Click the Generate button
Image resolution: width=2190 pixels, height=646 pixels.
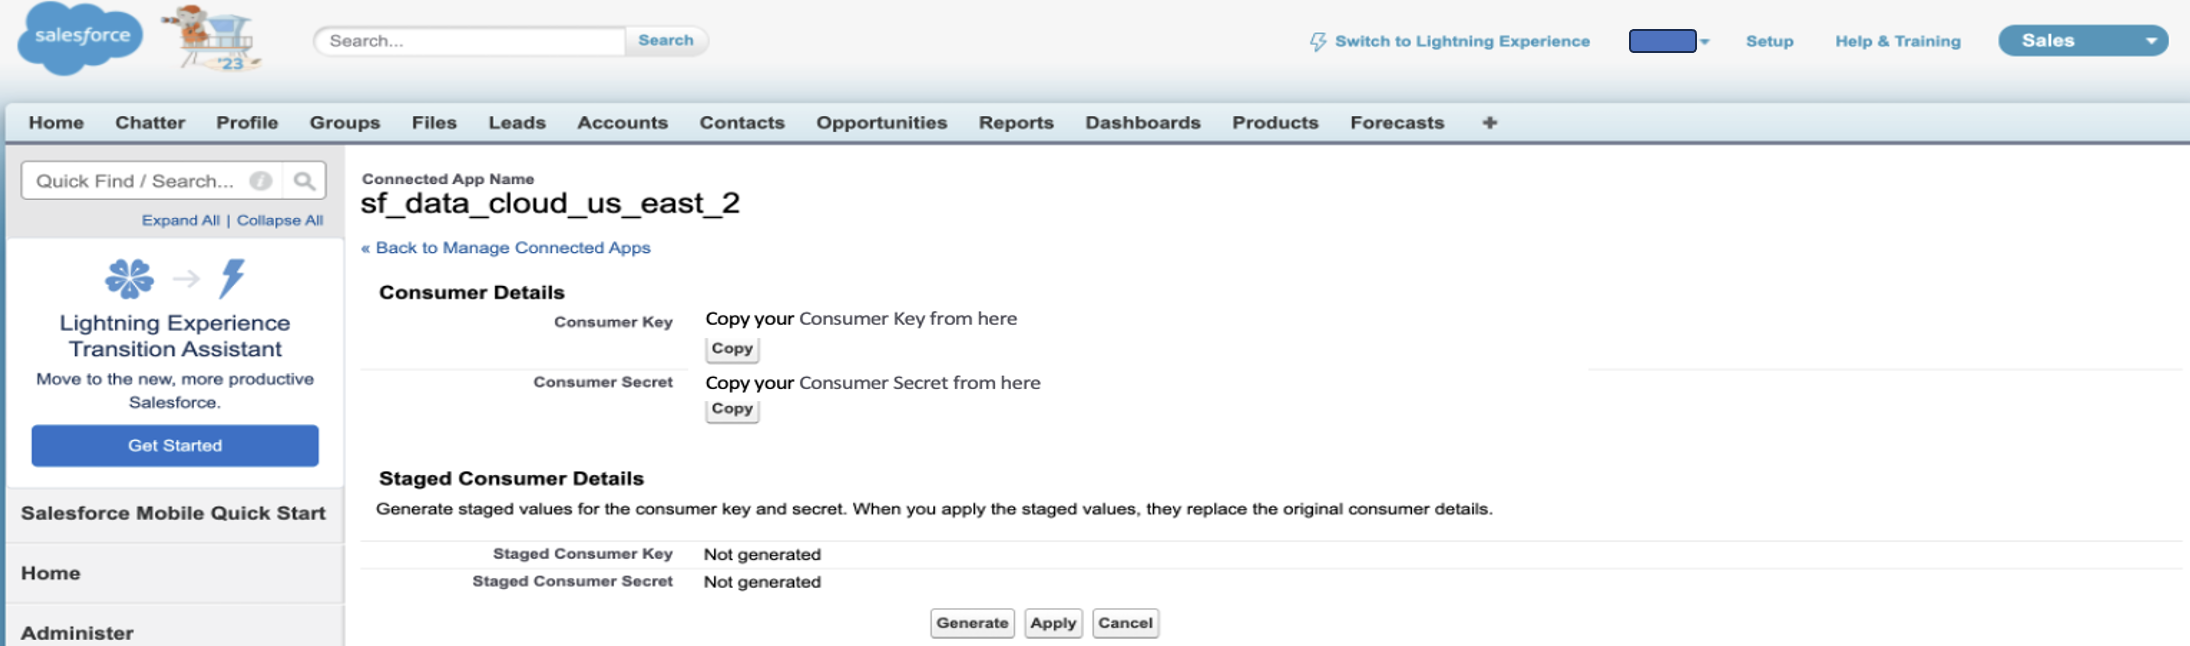click(x=972, y=623)
